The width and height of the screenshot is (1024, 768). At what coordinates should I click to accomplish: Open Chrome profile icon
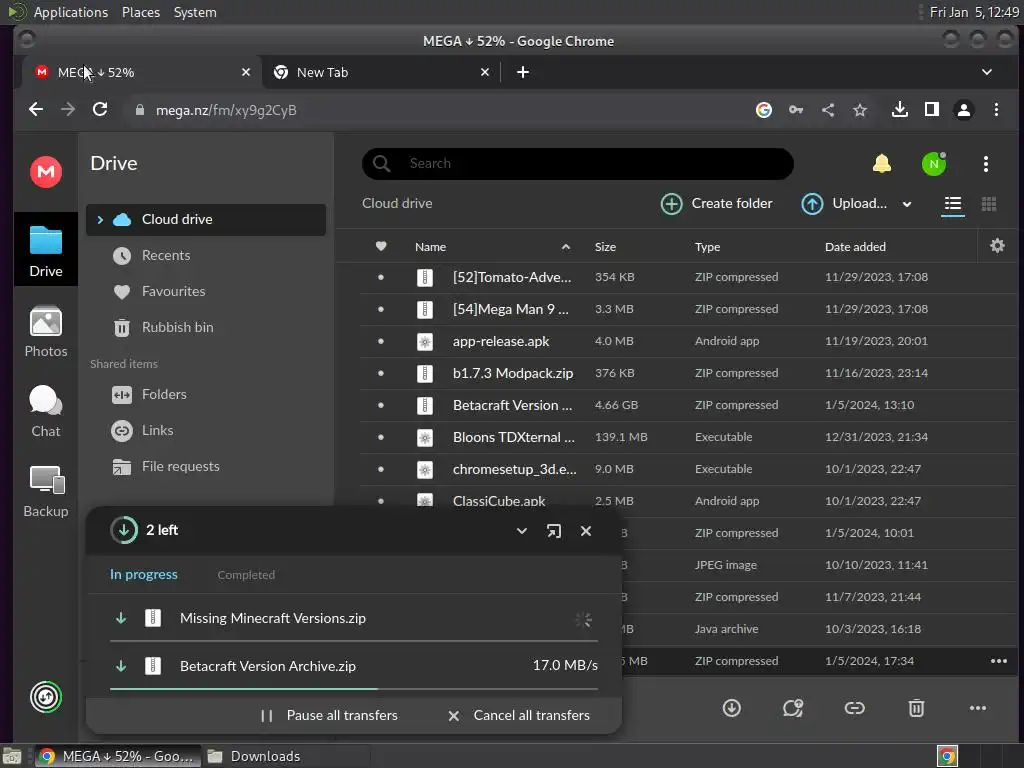[963, 110]
